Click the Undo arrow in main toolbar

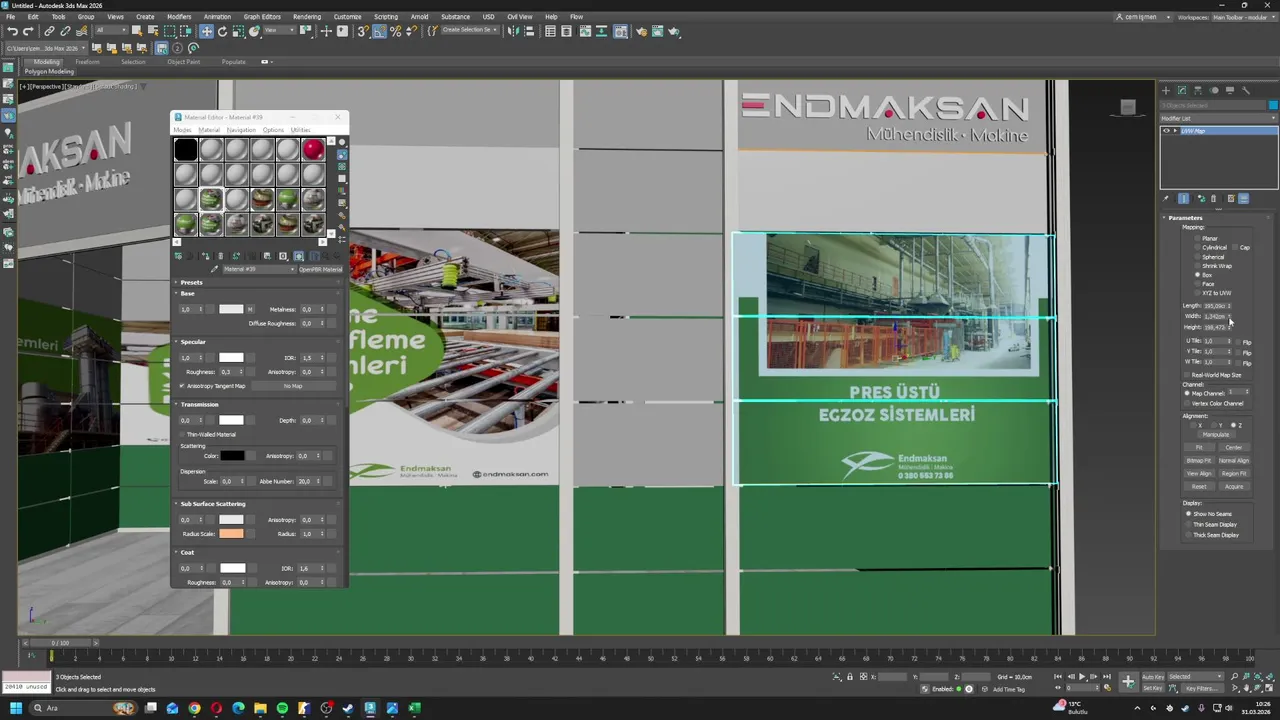coord(13,31)
